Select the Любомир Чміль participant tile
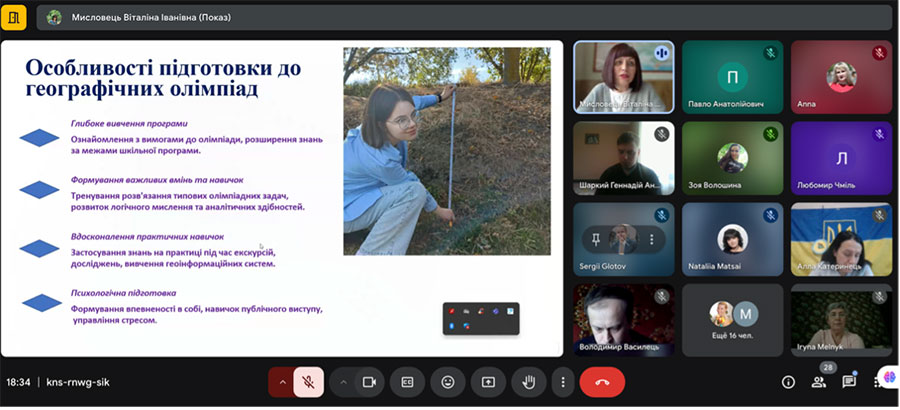The width and height of the screenshot is (900, 410). click(x=841, y=158)
